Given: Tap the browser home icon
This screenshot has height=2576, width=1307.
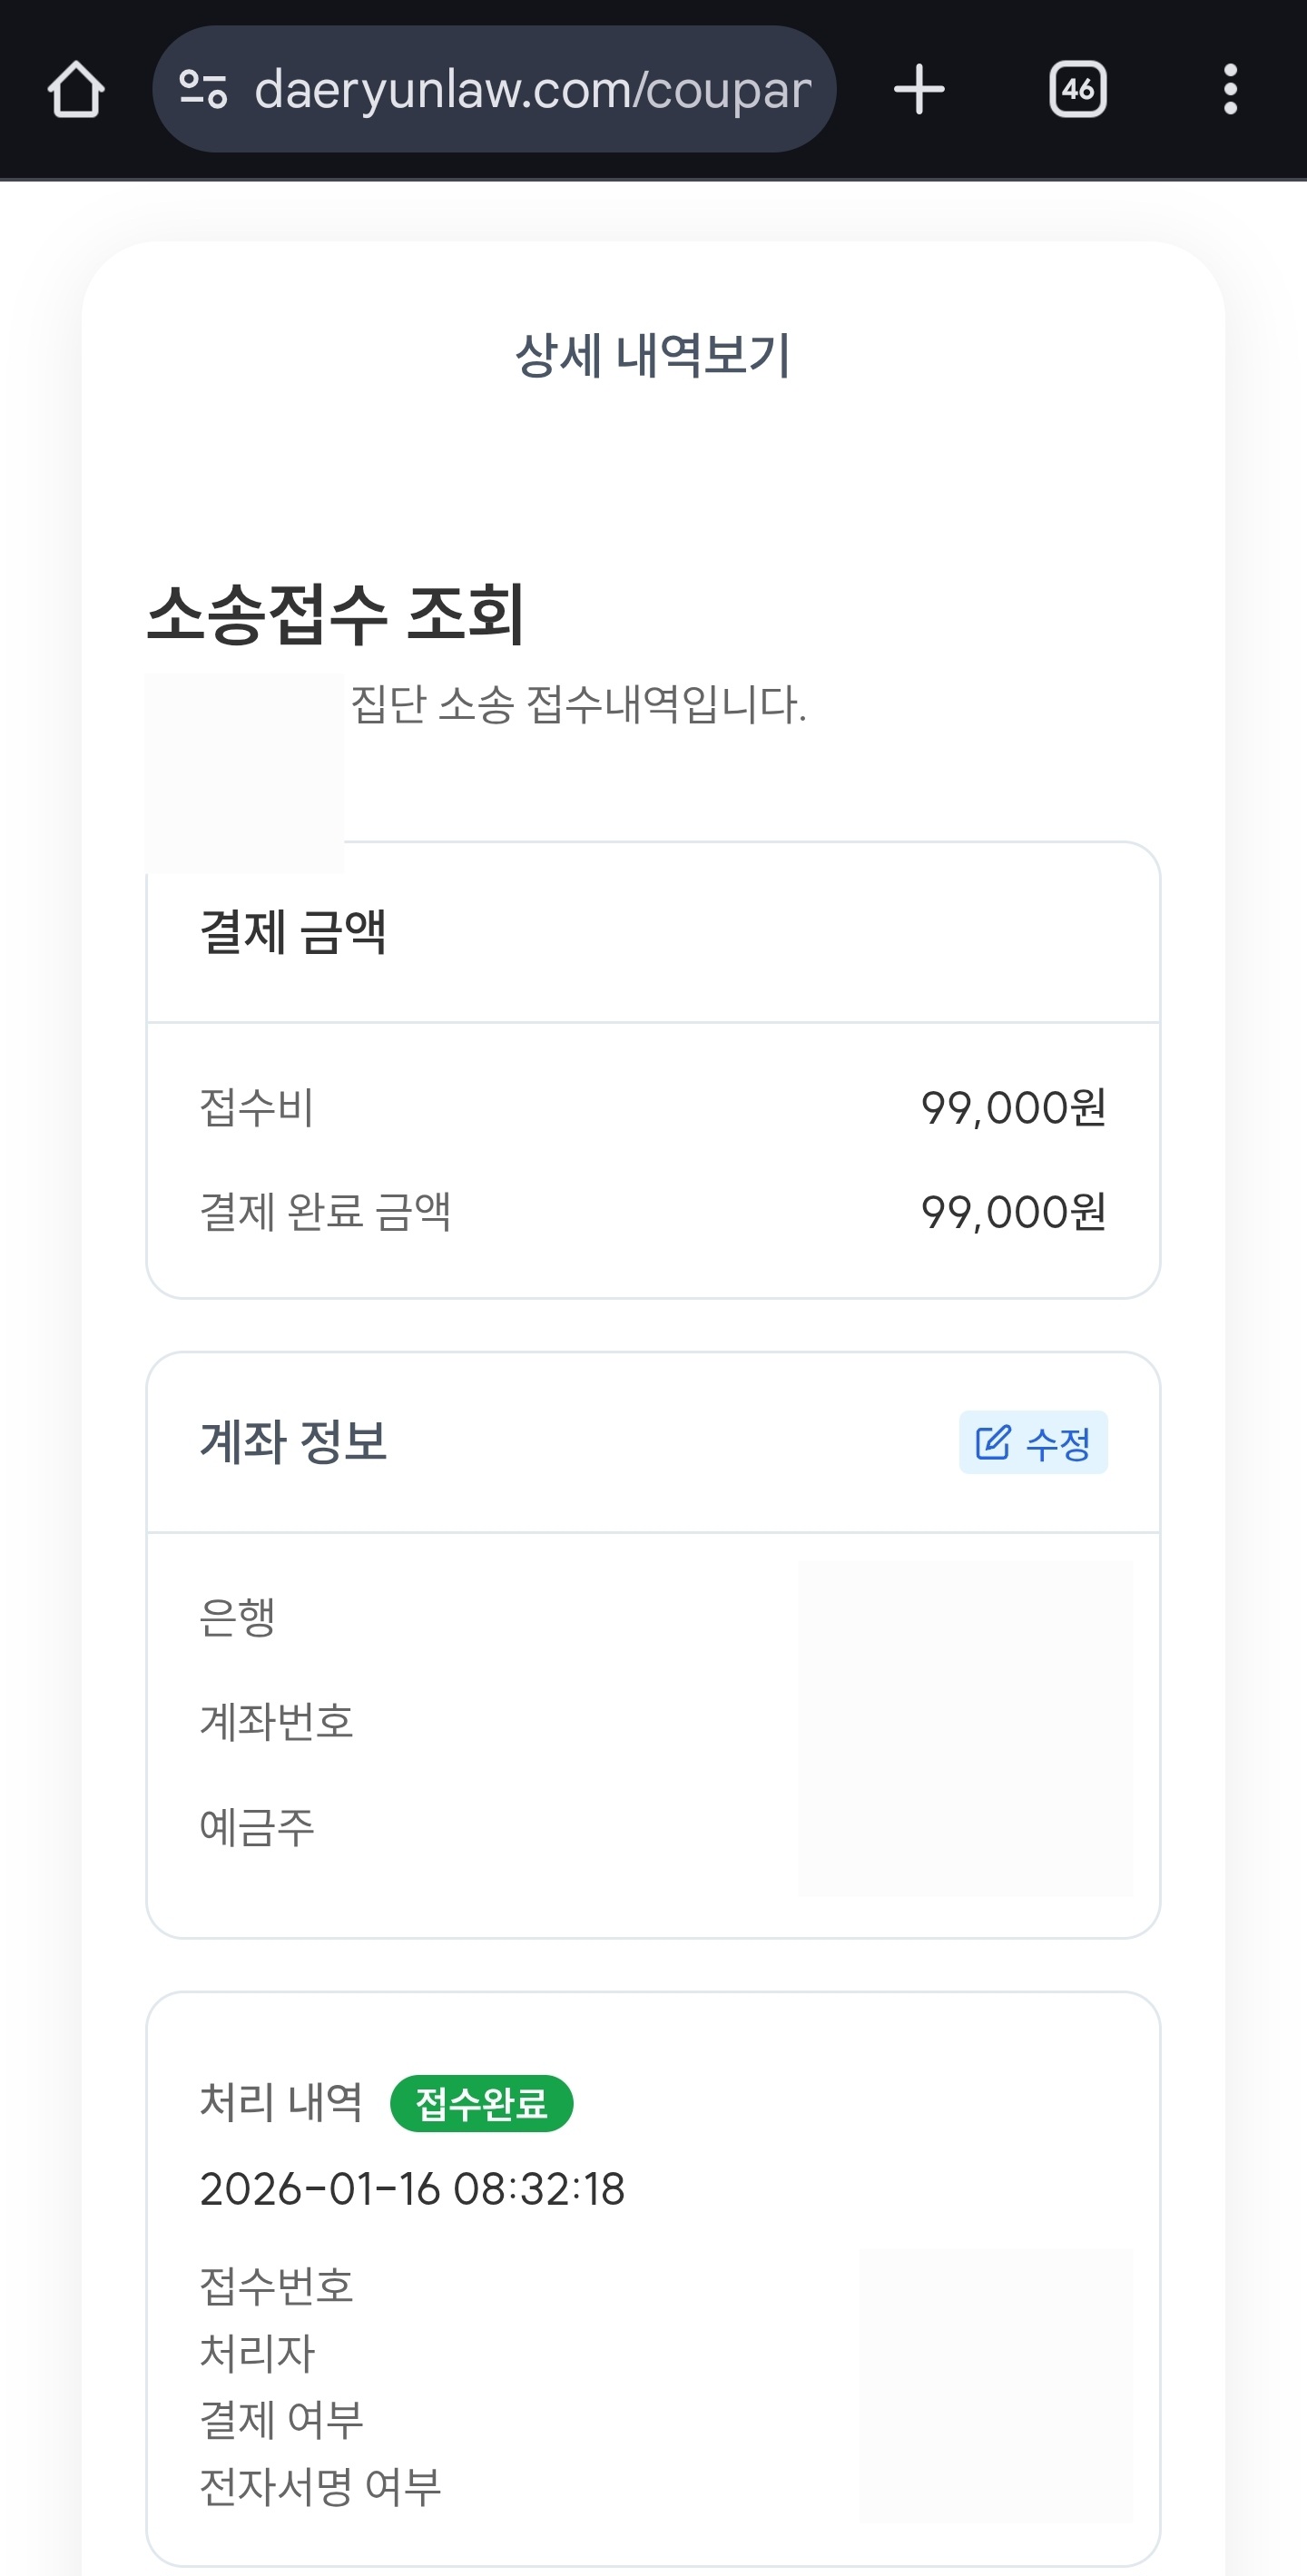Looking at the screenshot, I should pyautogui.click(x=76, y=90).
